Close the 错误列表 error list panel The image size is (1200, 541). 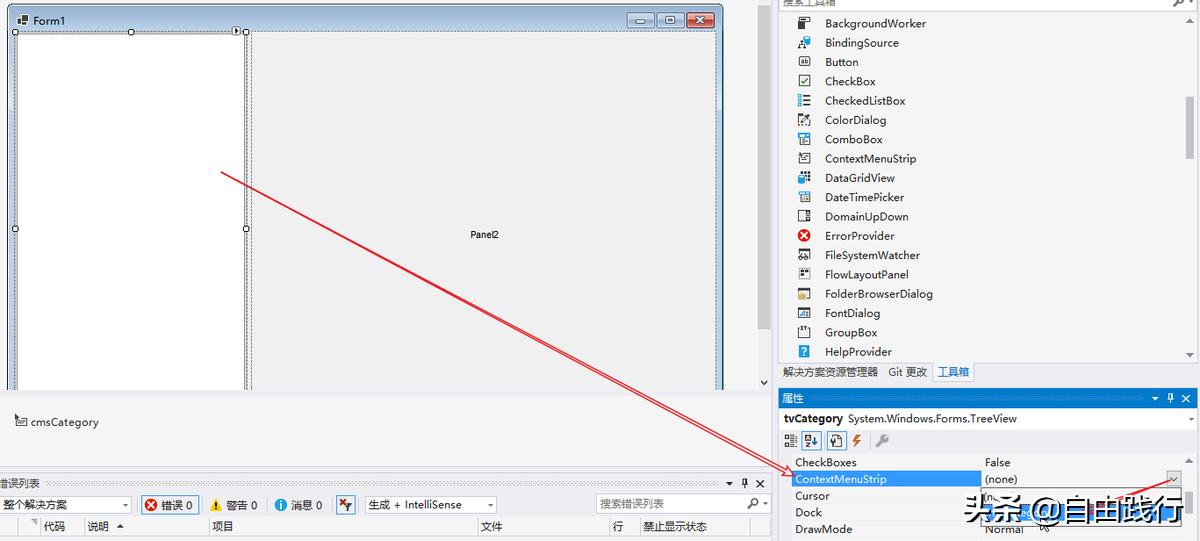[x=760, y=484]
